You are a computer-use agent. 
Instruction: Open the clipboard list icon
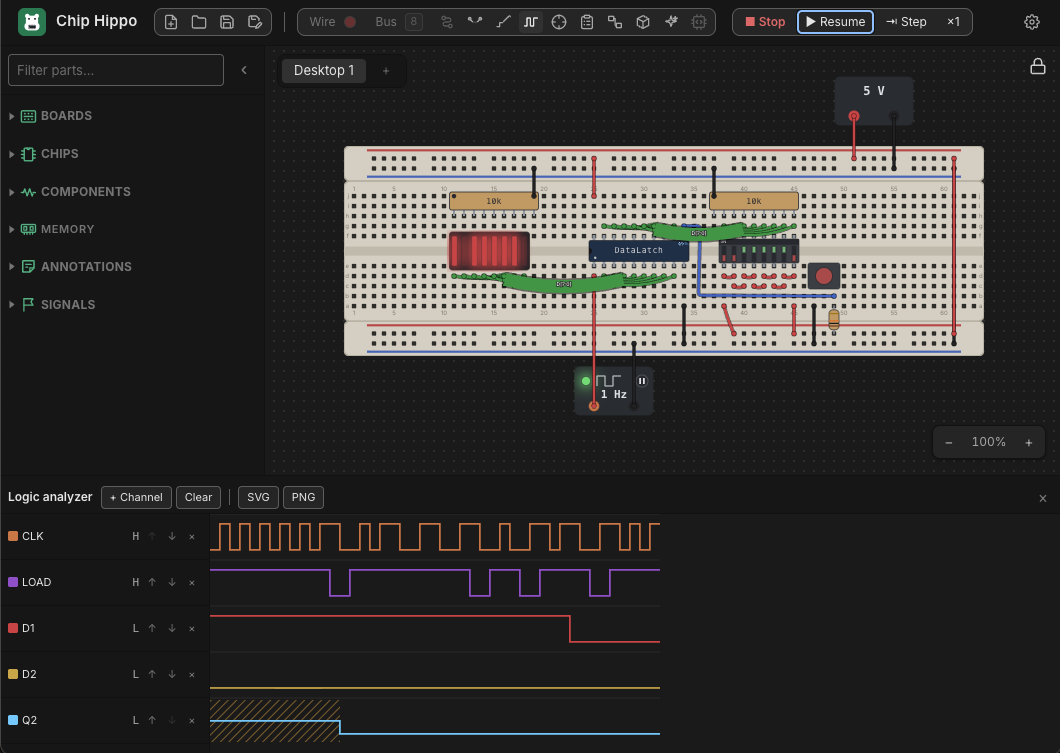point(587,22)
